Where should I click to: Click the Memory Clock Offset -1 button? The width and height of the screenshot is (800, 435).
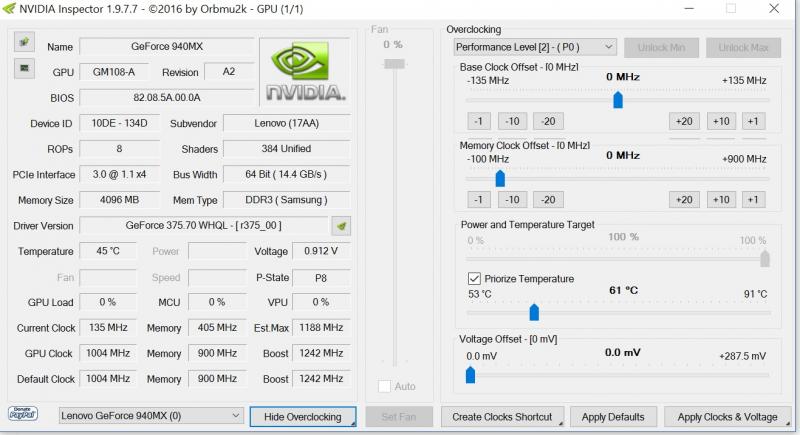point(479,199)
